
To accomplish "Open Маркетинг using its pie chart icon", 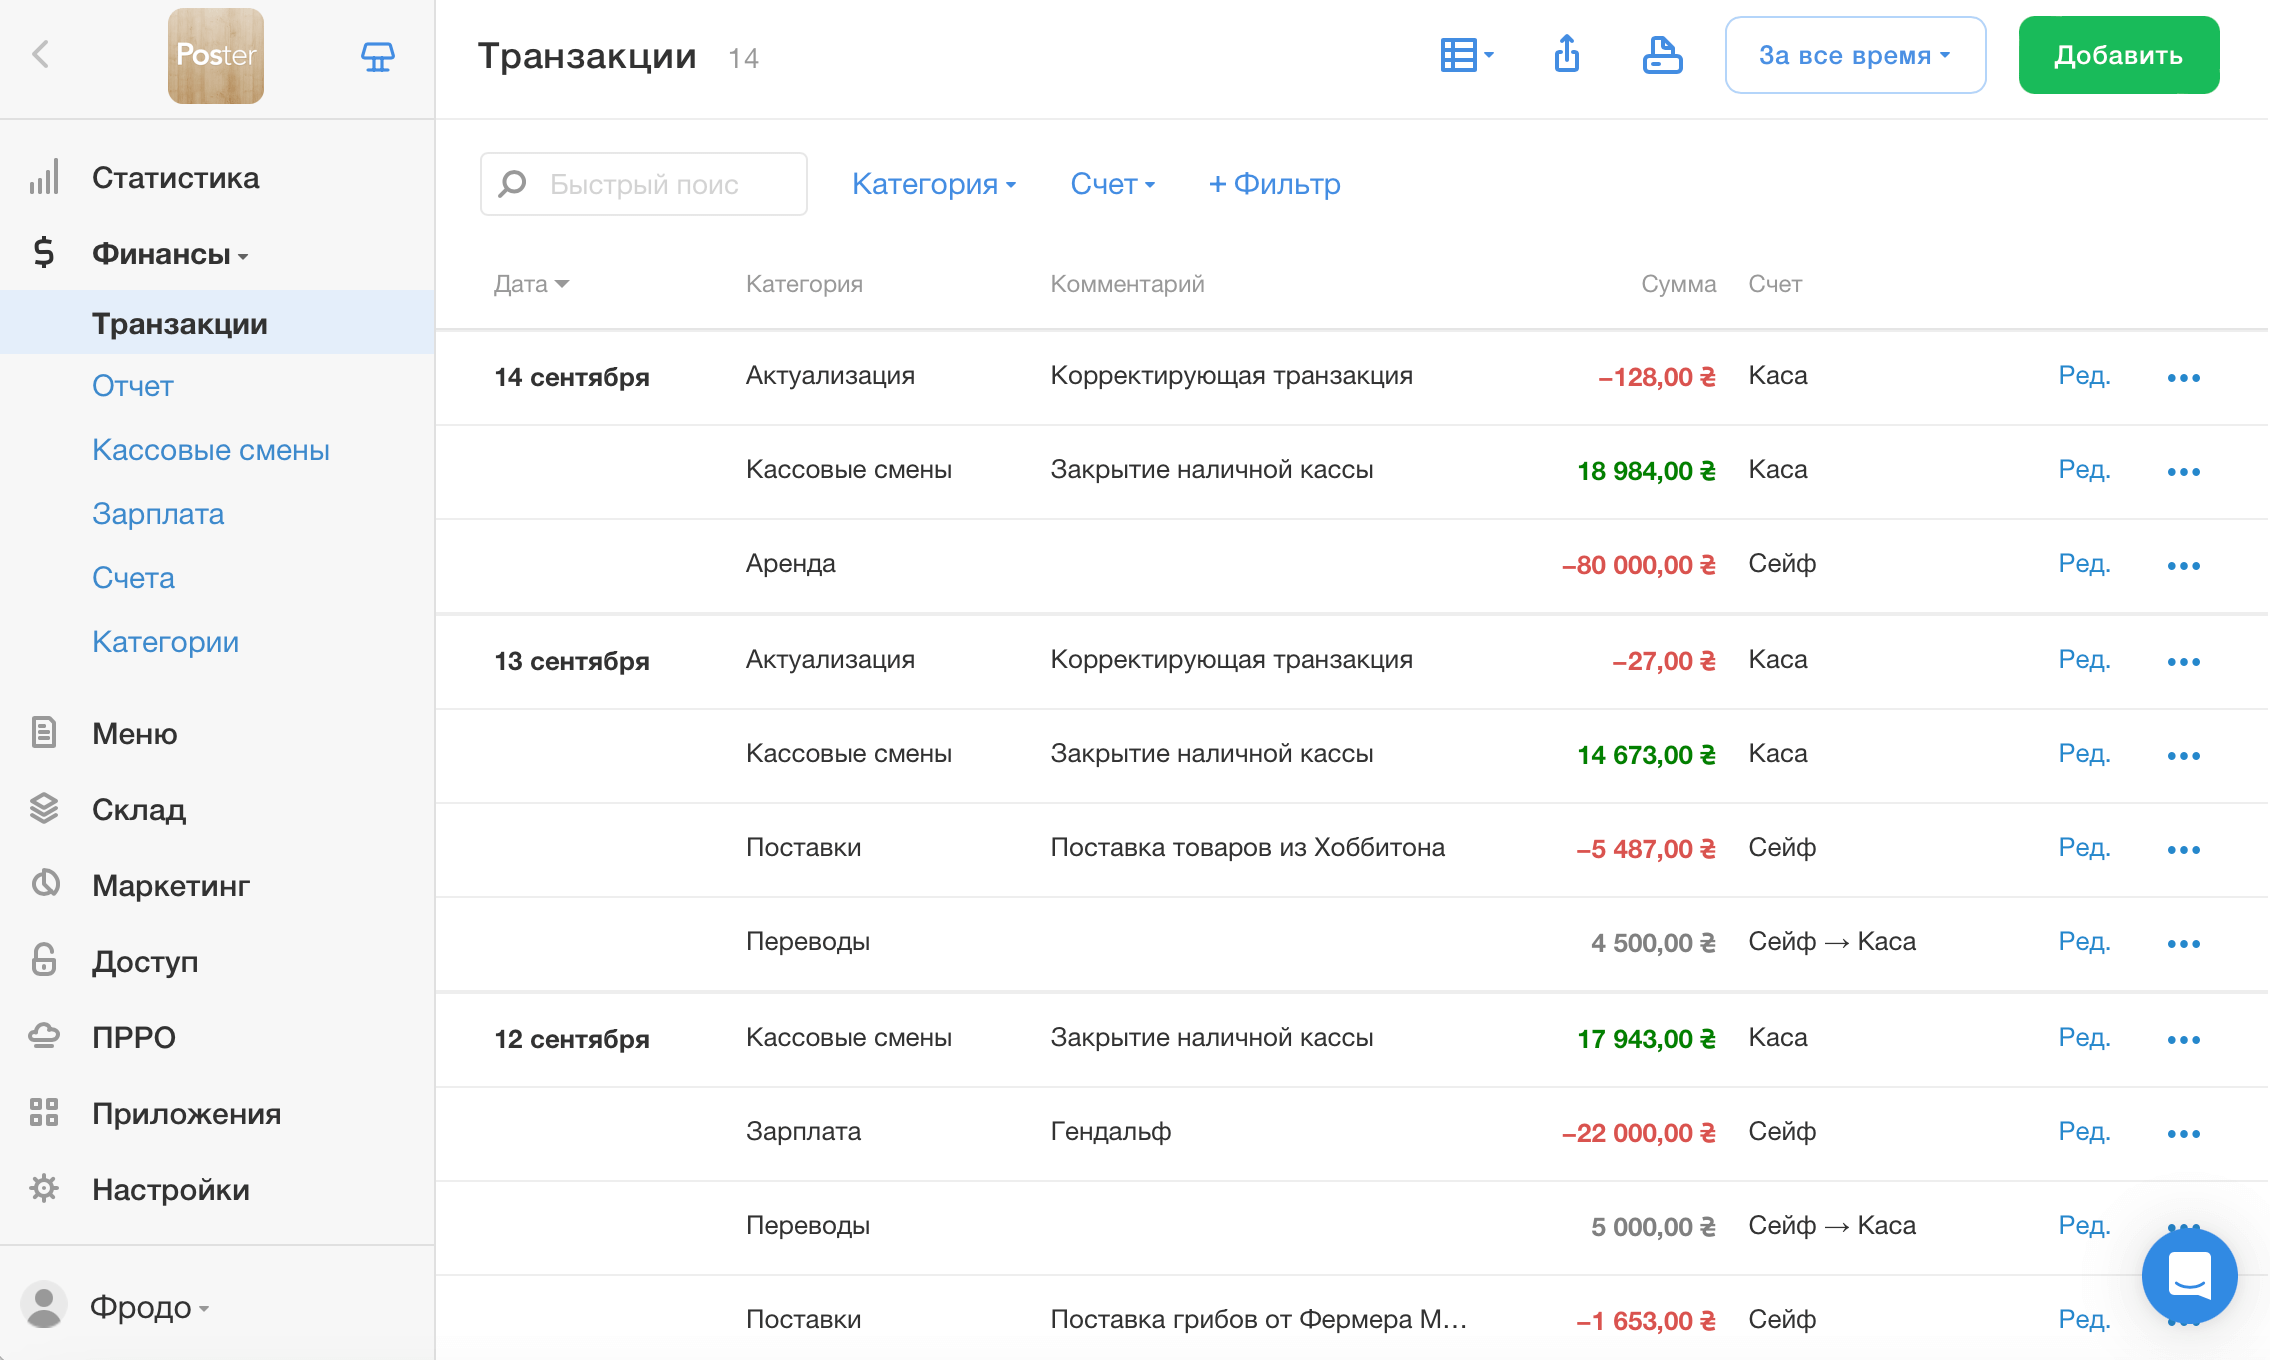I will click(44, 884).
